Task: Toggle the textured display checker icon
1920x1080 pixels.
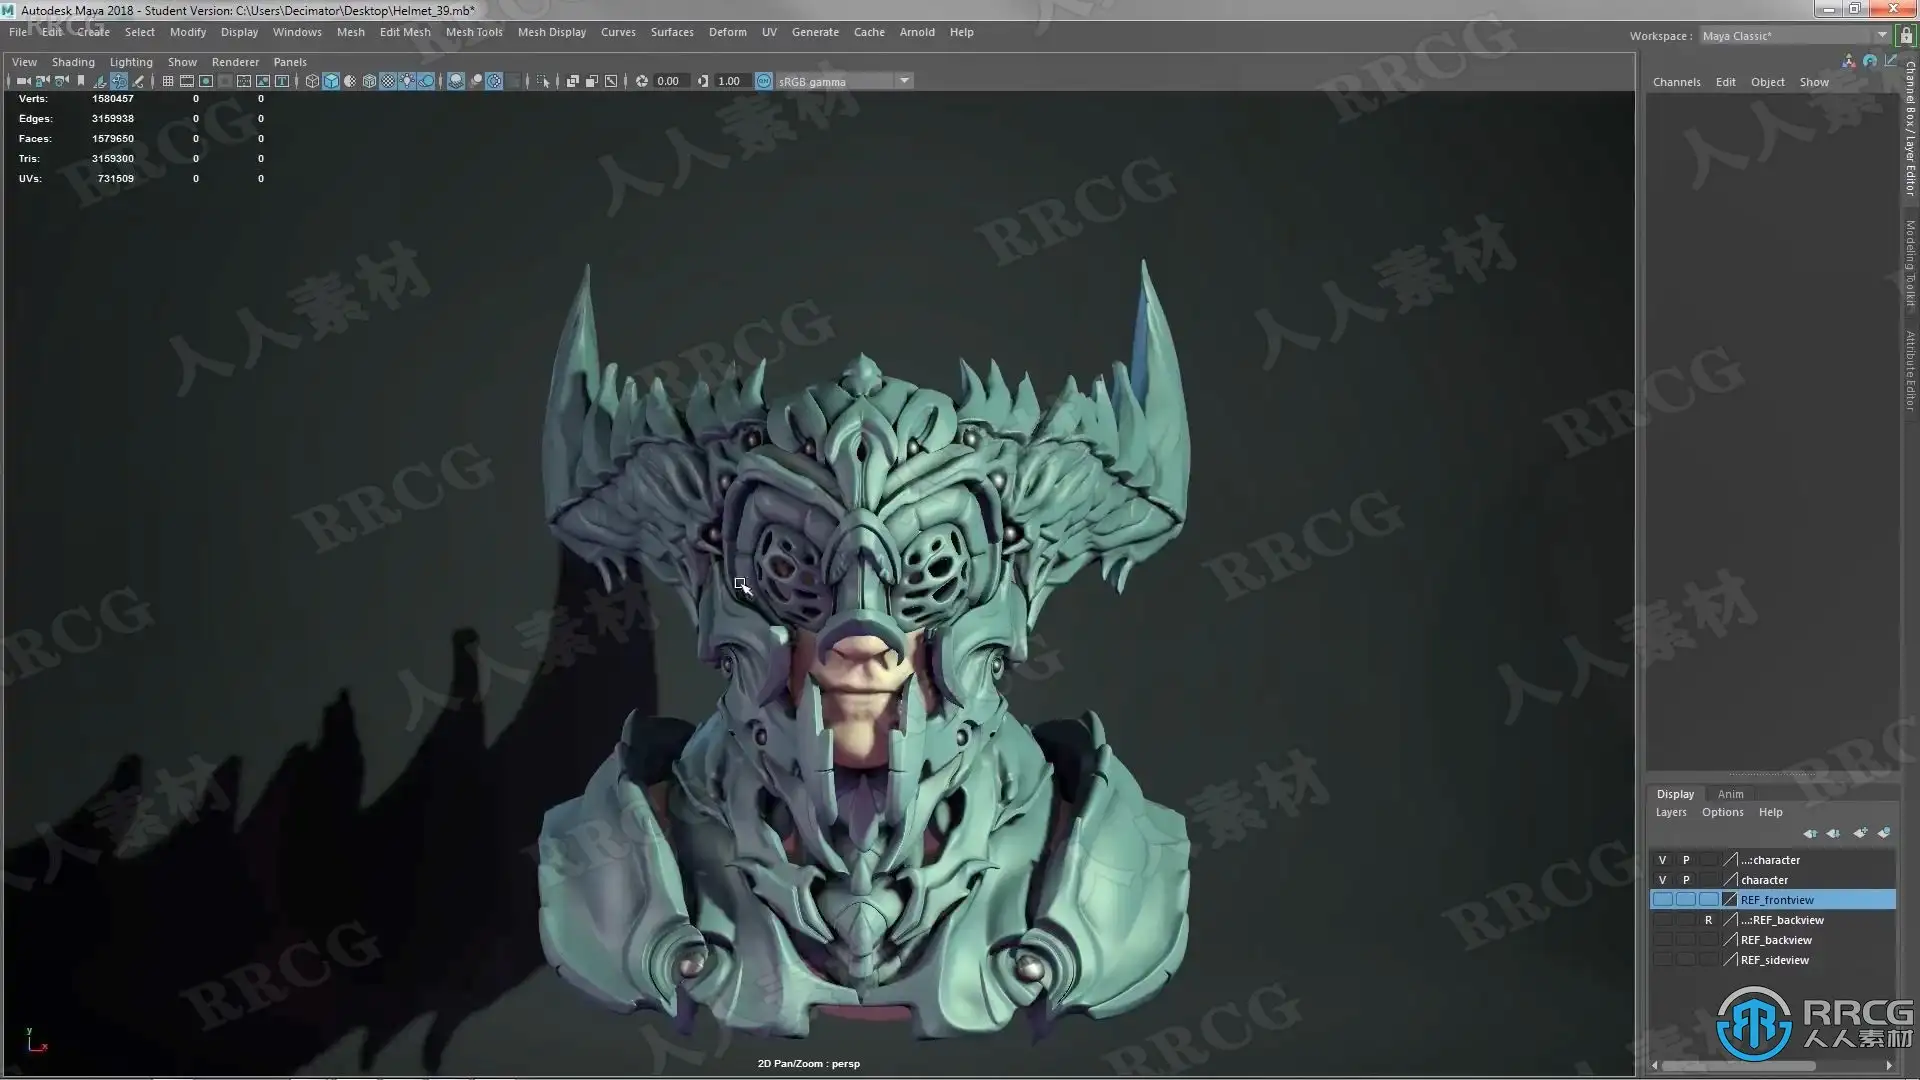Action: coord(388,81)
